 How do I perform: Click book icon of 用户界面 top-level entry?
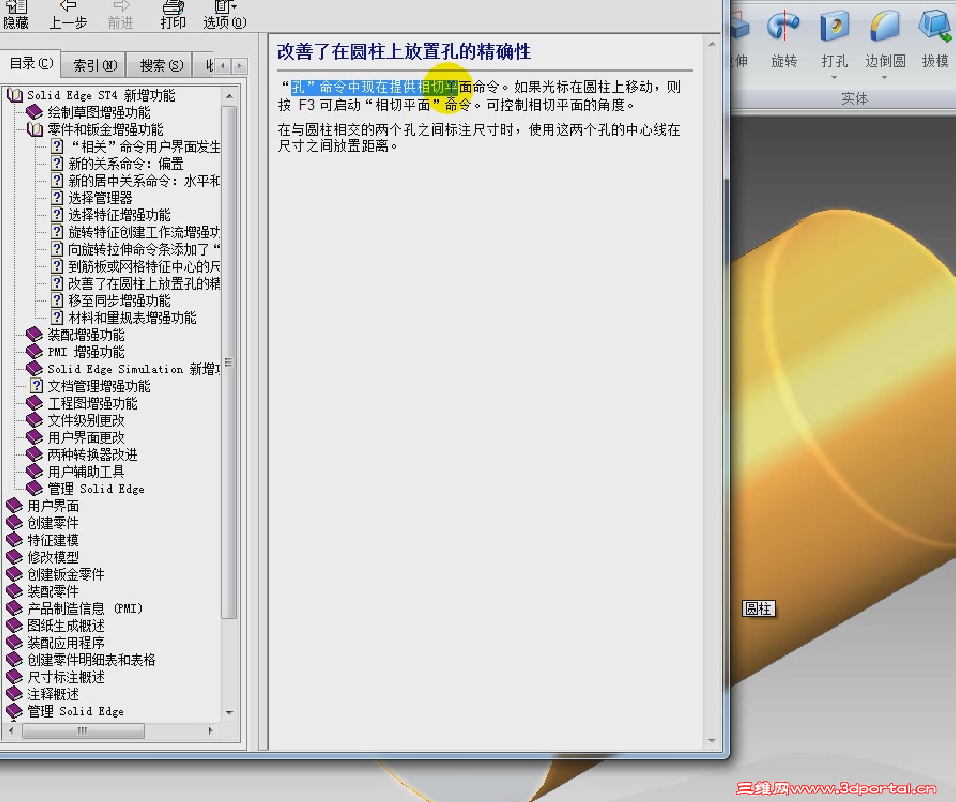[14, 506]
